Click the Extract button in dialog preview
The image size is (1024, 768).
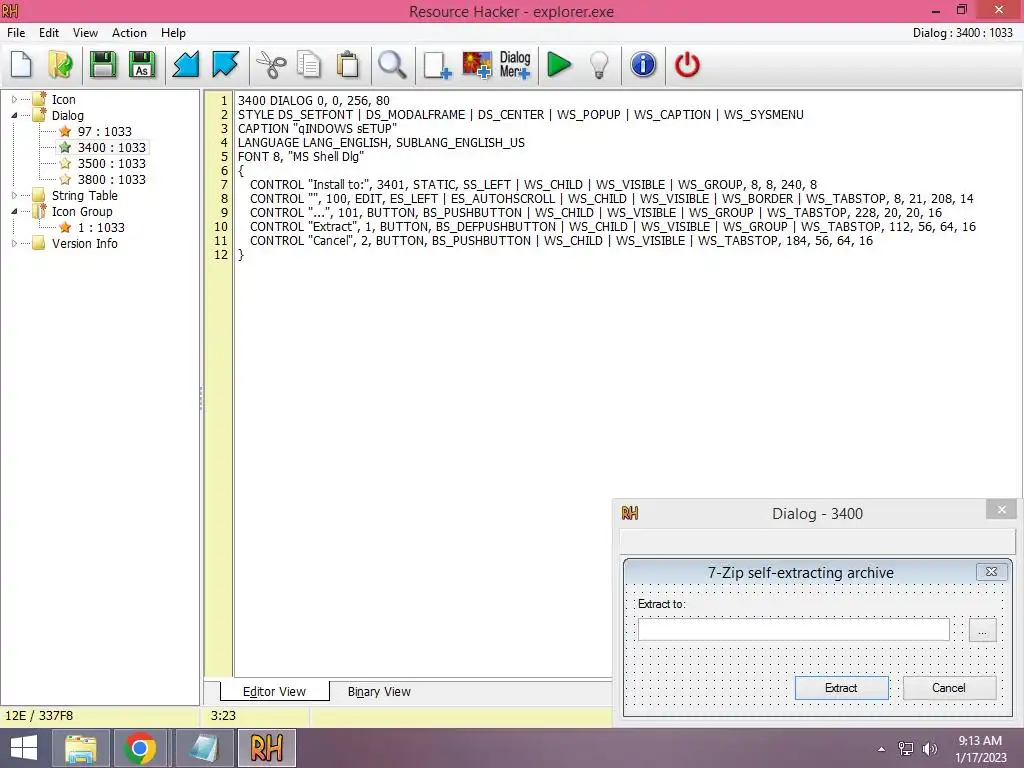(841, 688)
